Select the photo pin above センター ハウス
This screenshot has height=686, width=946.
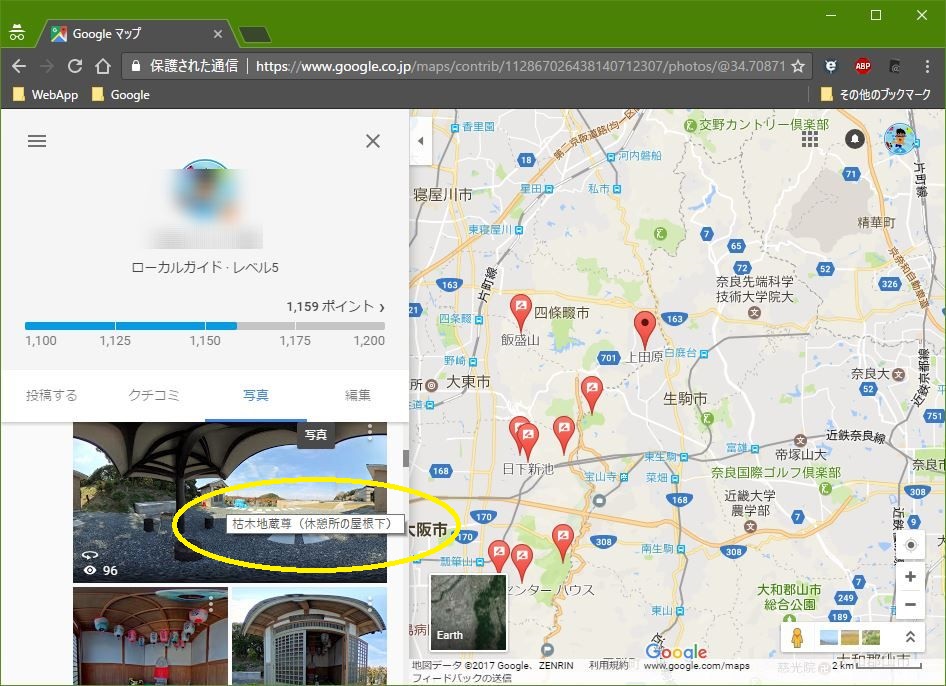563,542
